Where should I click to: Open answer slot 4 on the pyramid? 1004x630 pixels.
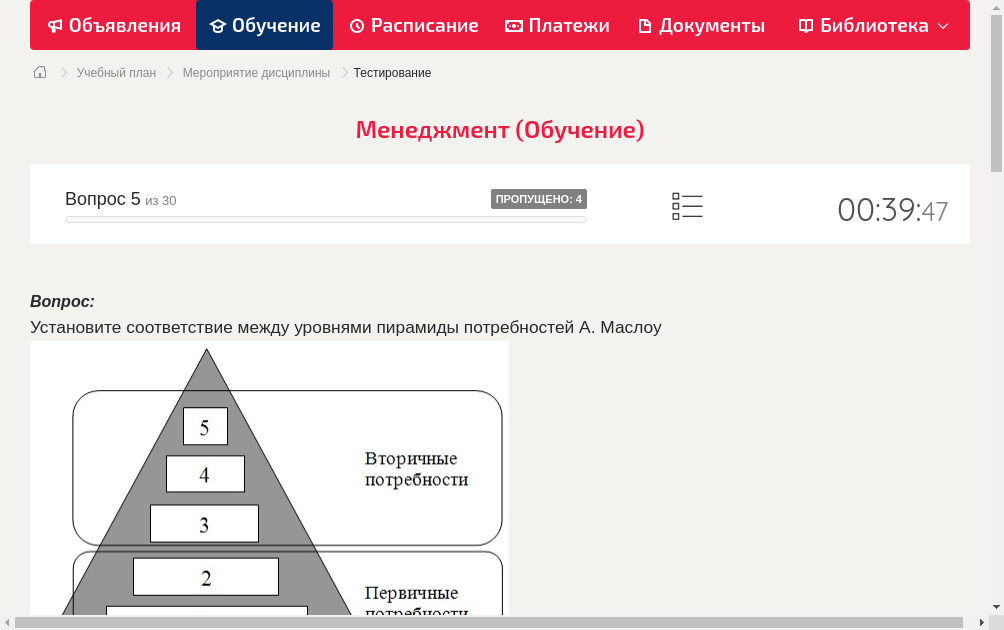[x=205, y=474]
